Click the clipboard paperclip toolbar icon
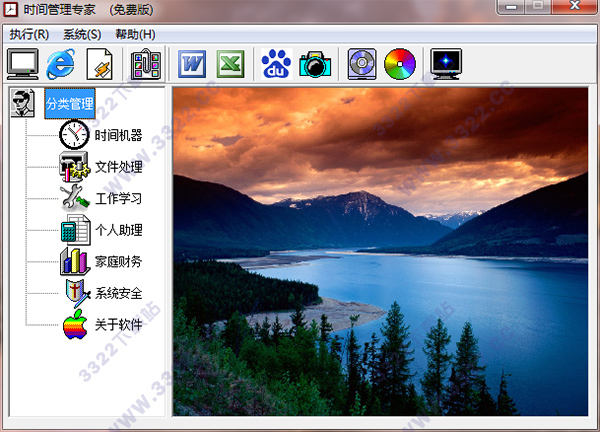The image size is (600, 432). click(x=146, y=64)
